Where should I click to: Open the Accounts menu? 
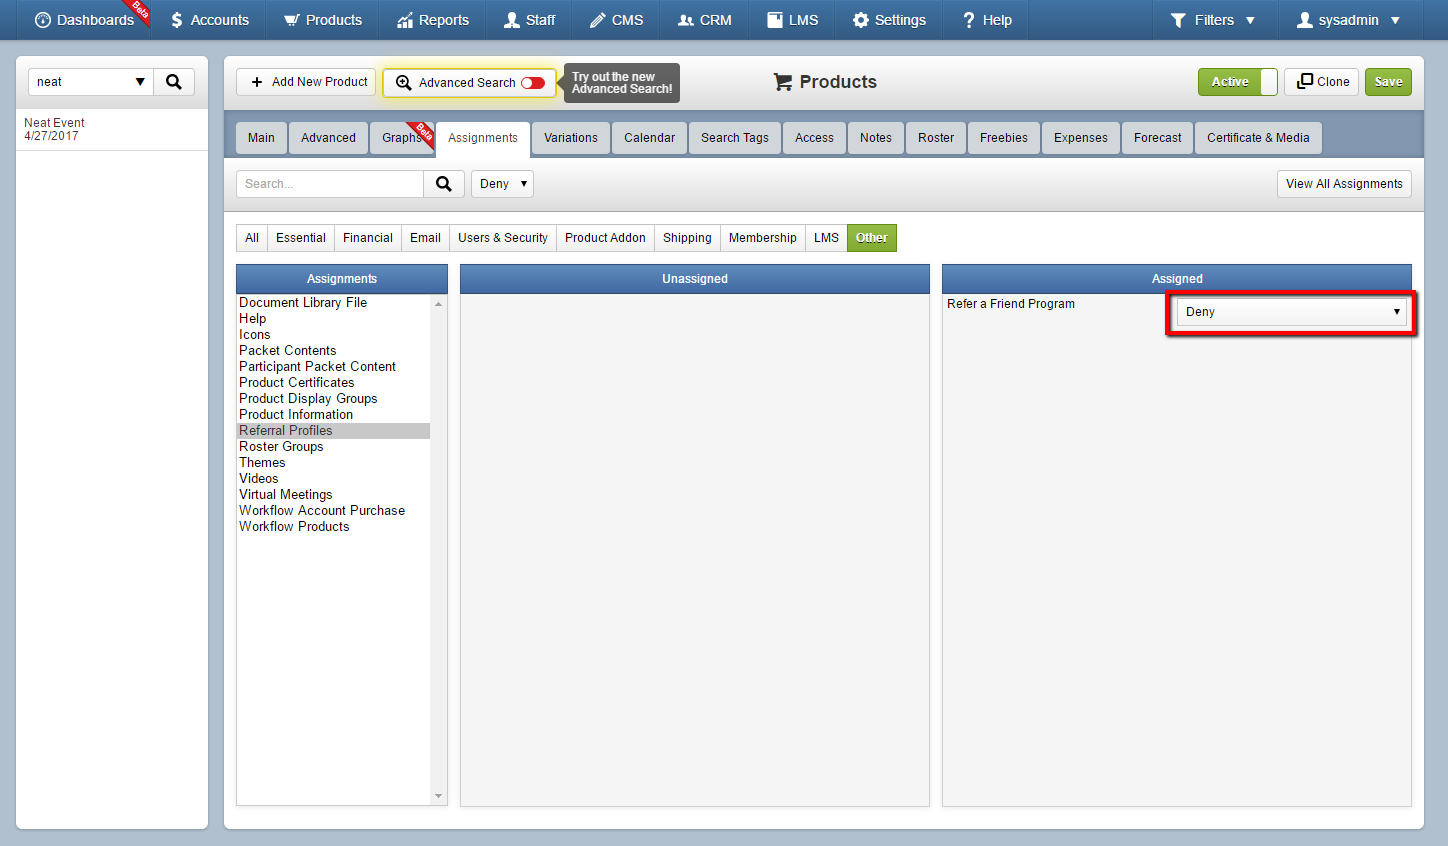pyautogui.click(x=209, y=20)
